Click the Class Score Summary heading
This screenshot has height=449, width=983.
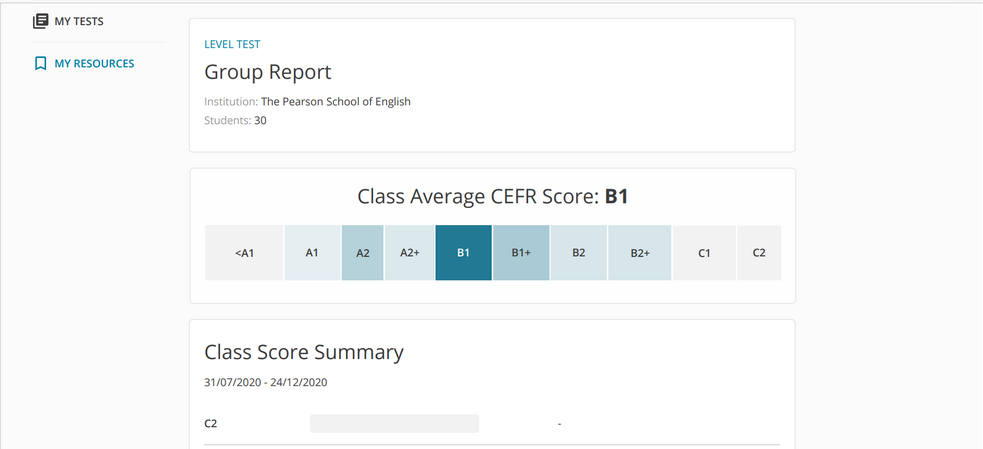304,352
